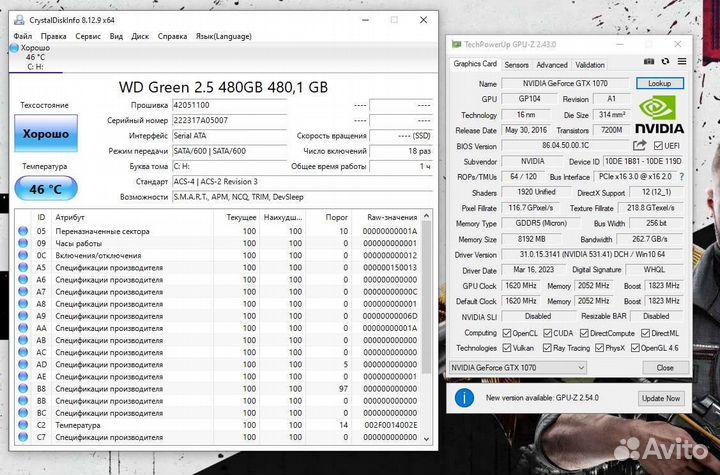Open the Правка menu
This screenshot has width=720, height=475.
coord(53,36)
